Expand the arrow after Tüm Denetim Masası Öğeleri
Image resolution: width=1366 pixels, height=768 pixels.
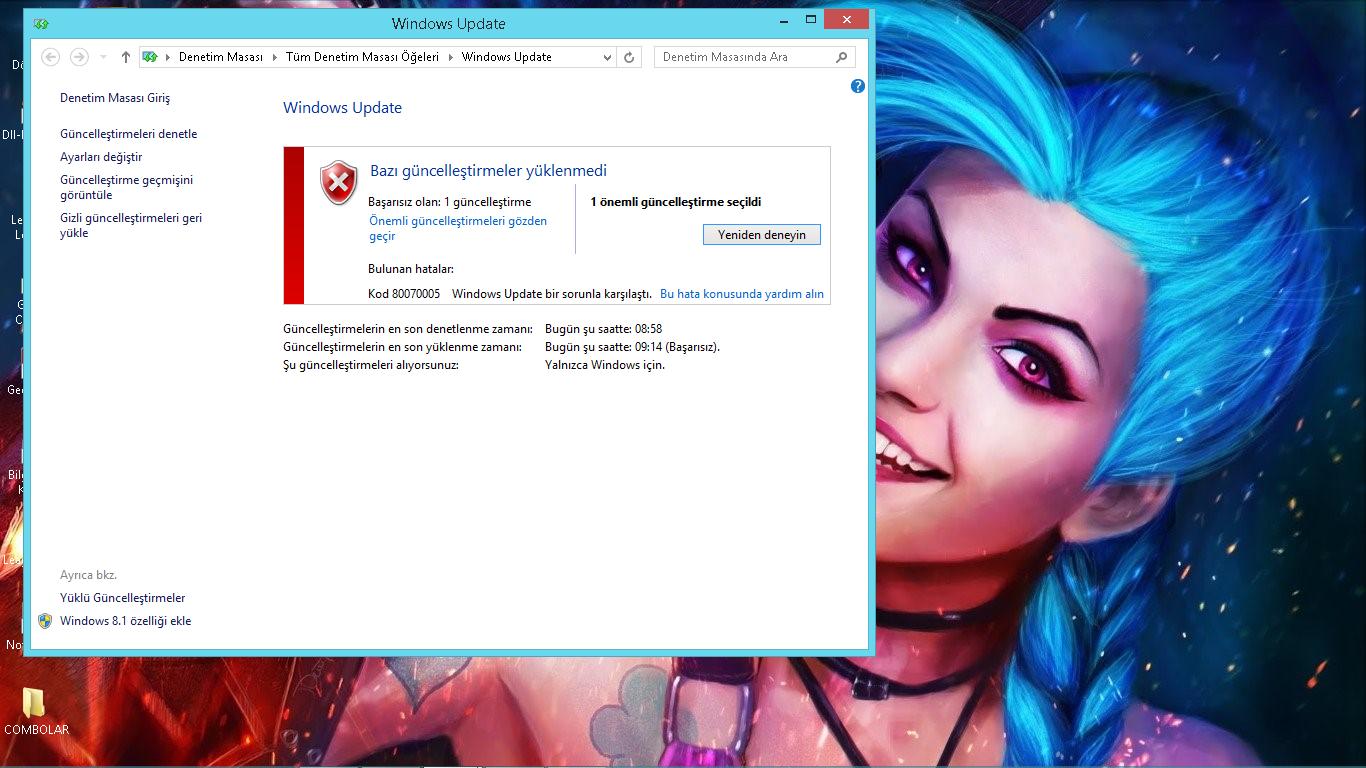pyautogui.click(x=450, y=57)
